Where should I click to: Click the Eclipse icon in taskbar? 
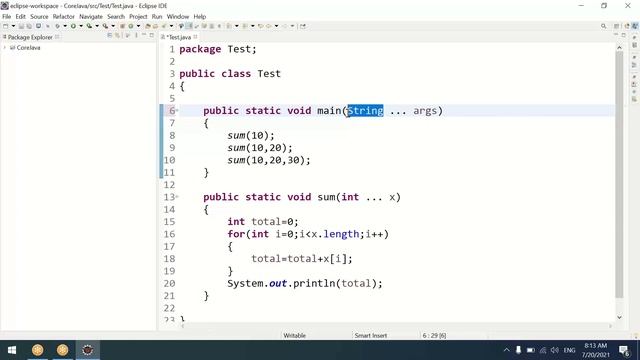pyautogui.click(x=87, y=350)
